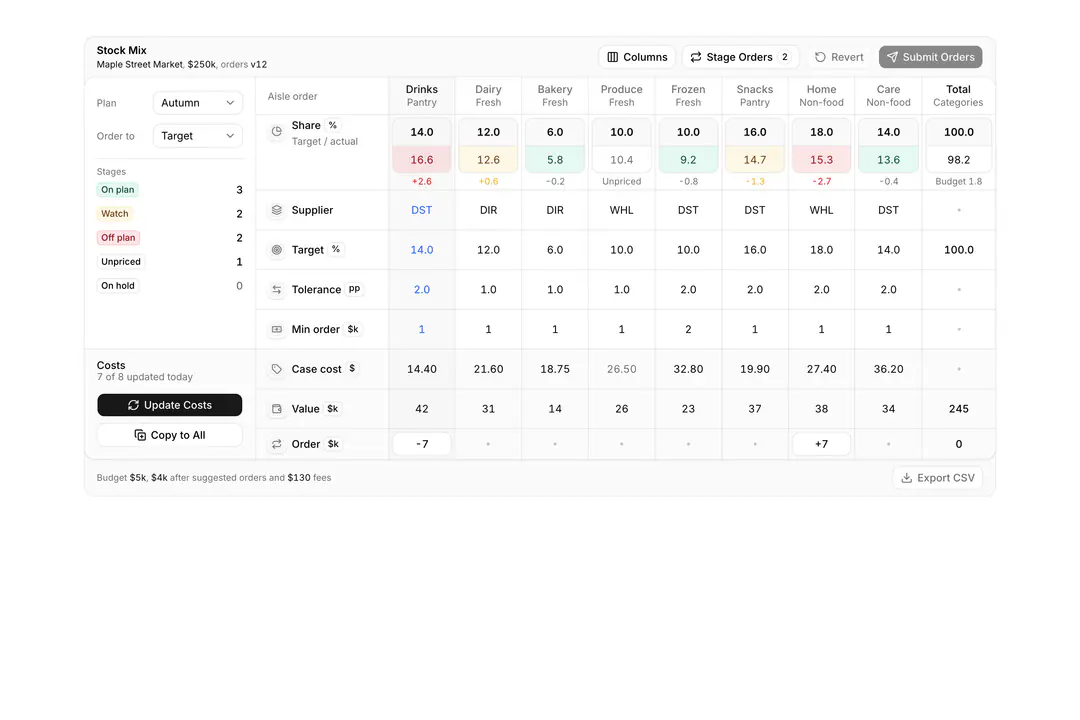Revert the staged changes
Image resolution: width=1080 pixels, height=720 pixels.
pos(839,57)
